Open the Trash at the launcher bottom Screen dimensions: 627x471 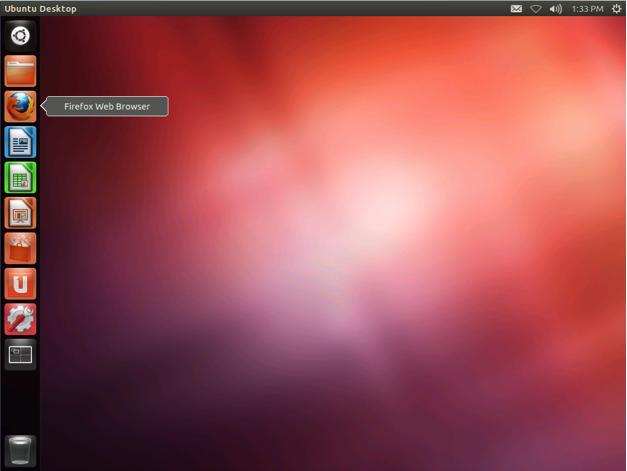20,451
